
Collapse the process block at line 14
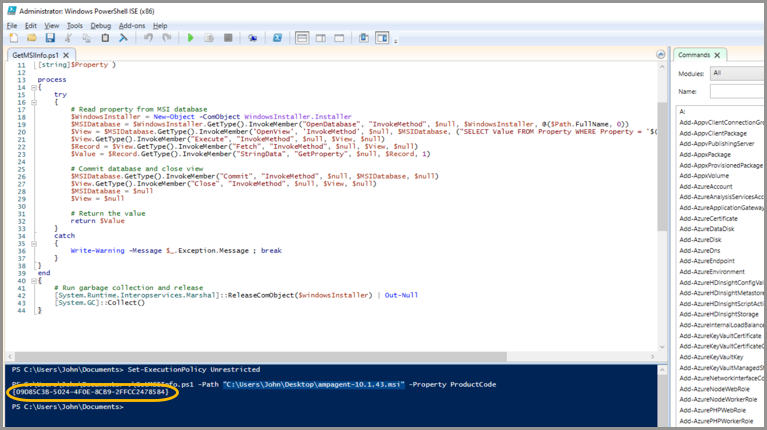(x=34, y=87)
